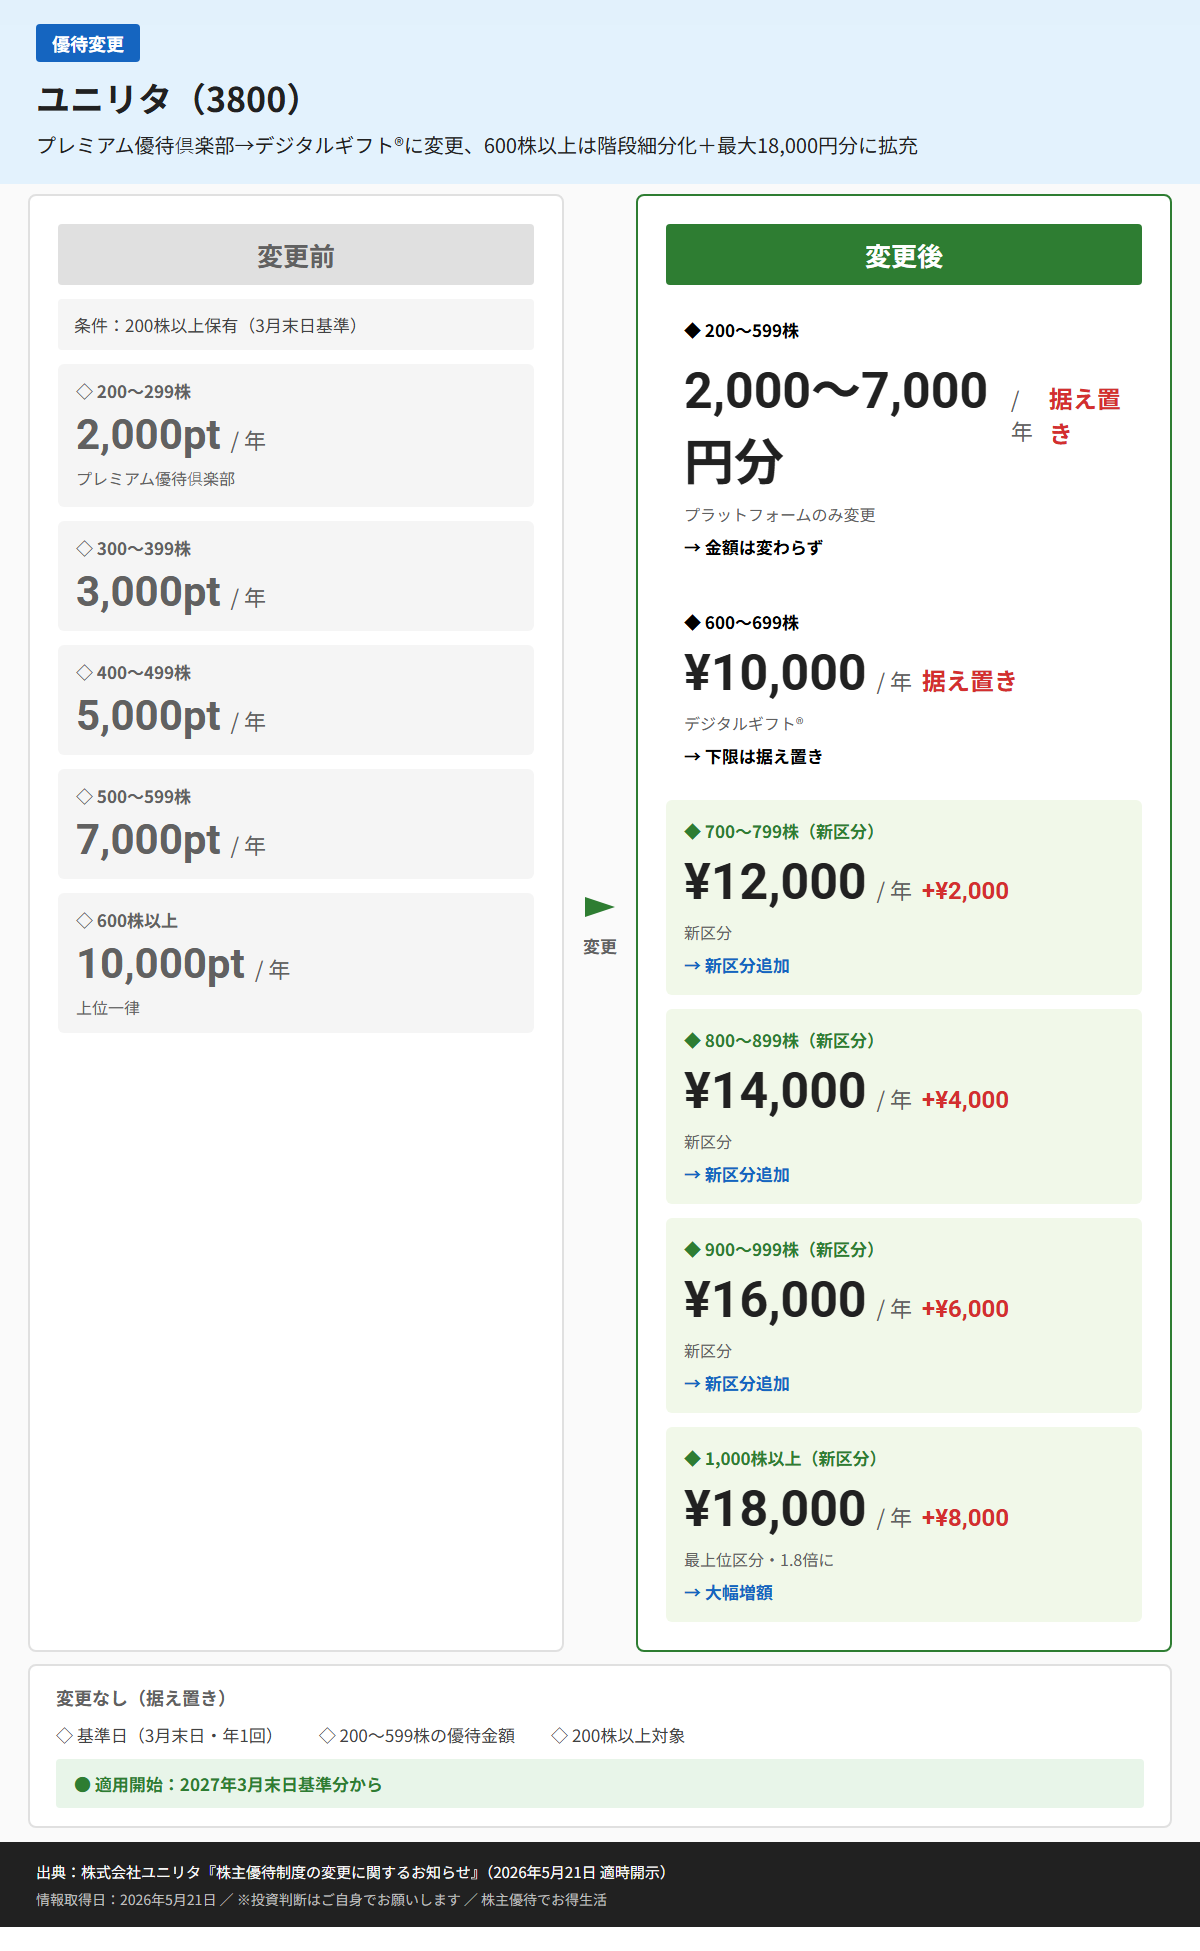This screenshot has width=1200, height=1951.
Task: Click the デジタルギフト® note
Action: tap(744, 724)
